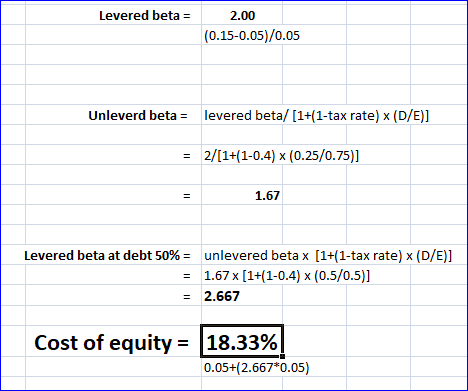Click the fill handle of the 18.33% cell
Screen dimensions: 468x391
click(x=282, y=356)
